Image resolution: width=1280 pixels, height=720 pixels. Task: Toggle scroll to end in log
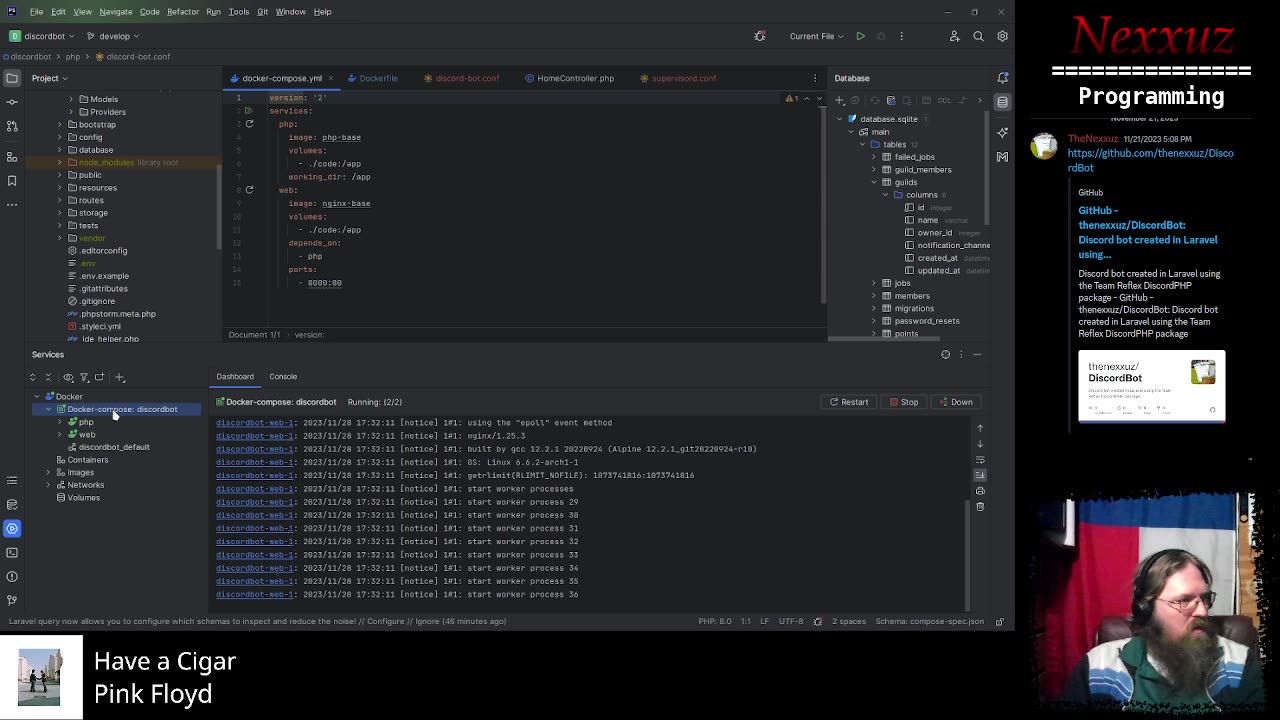(980, 475)
